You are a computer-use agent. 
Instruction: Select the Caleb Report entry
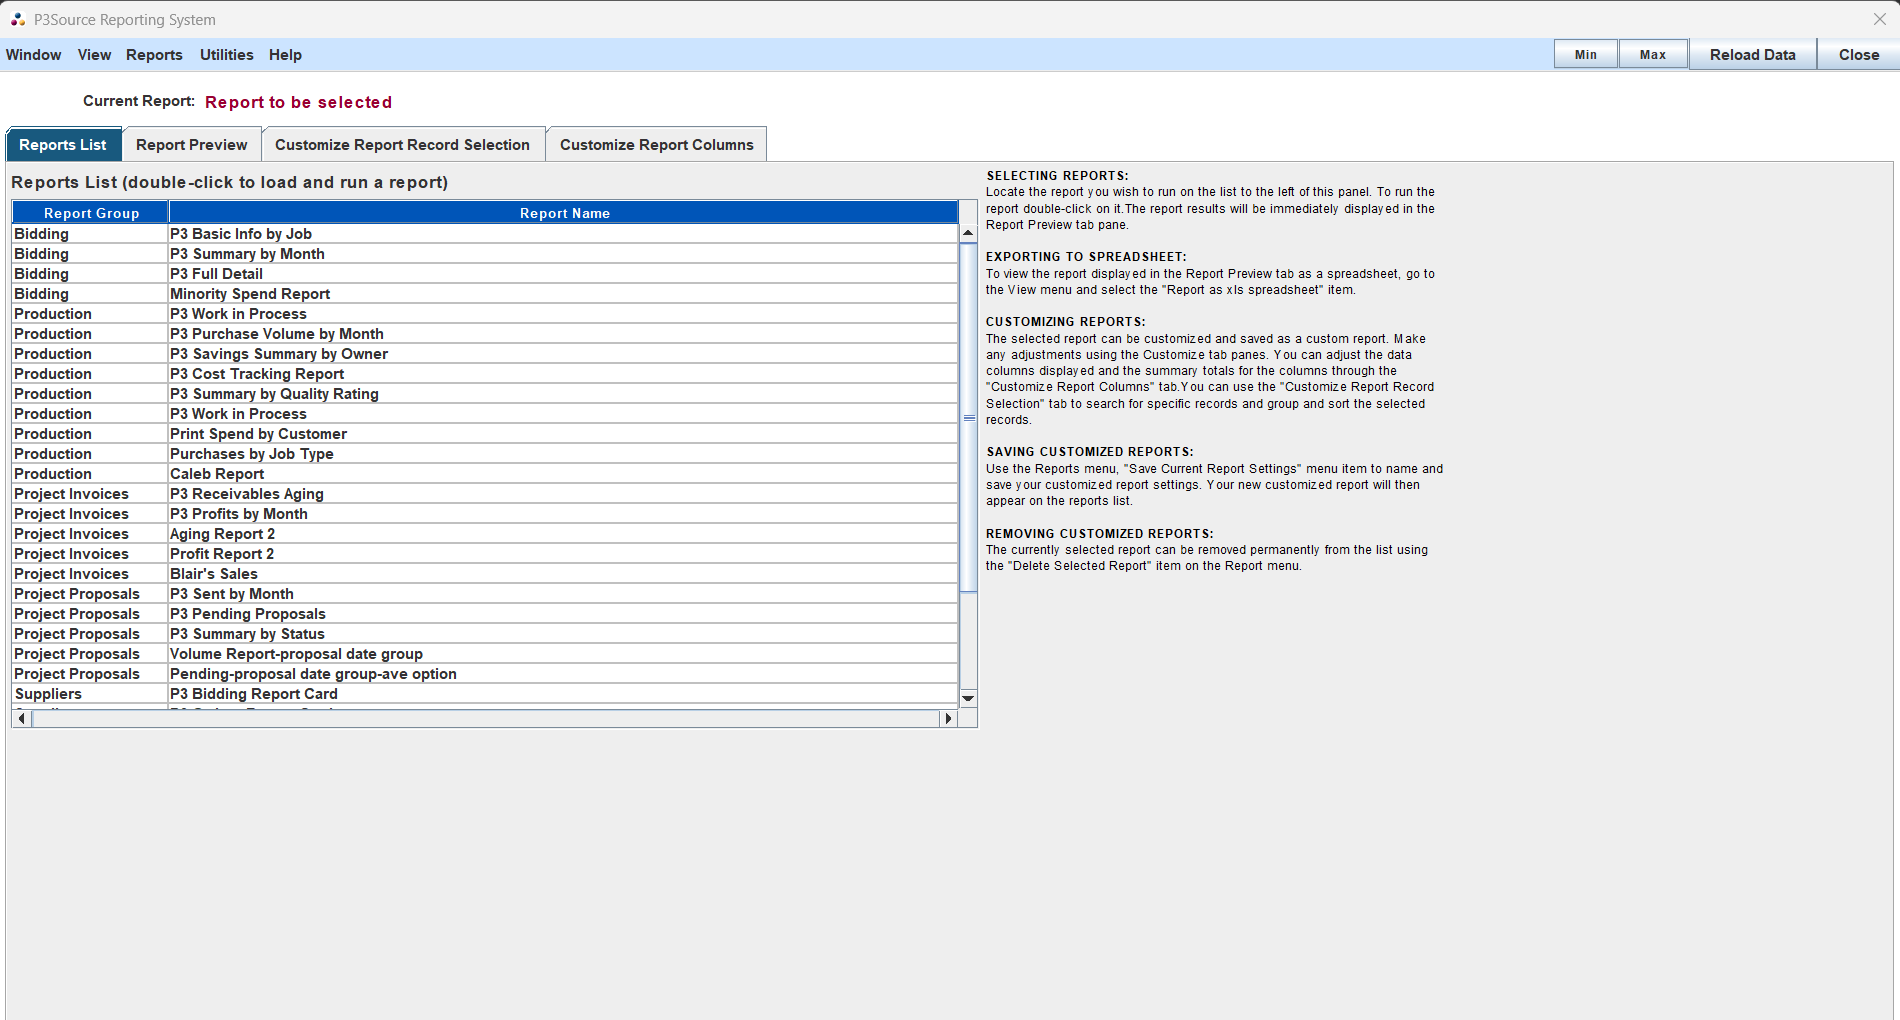[x=217, y=473]
